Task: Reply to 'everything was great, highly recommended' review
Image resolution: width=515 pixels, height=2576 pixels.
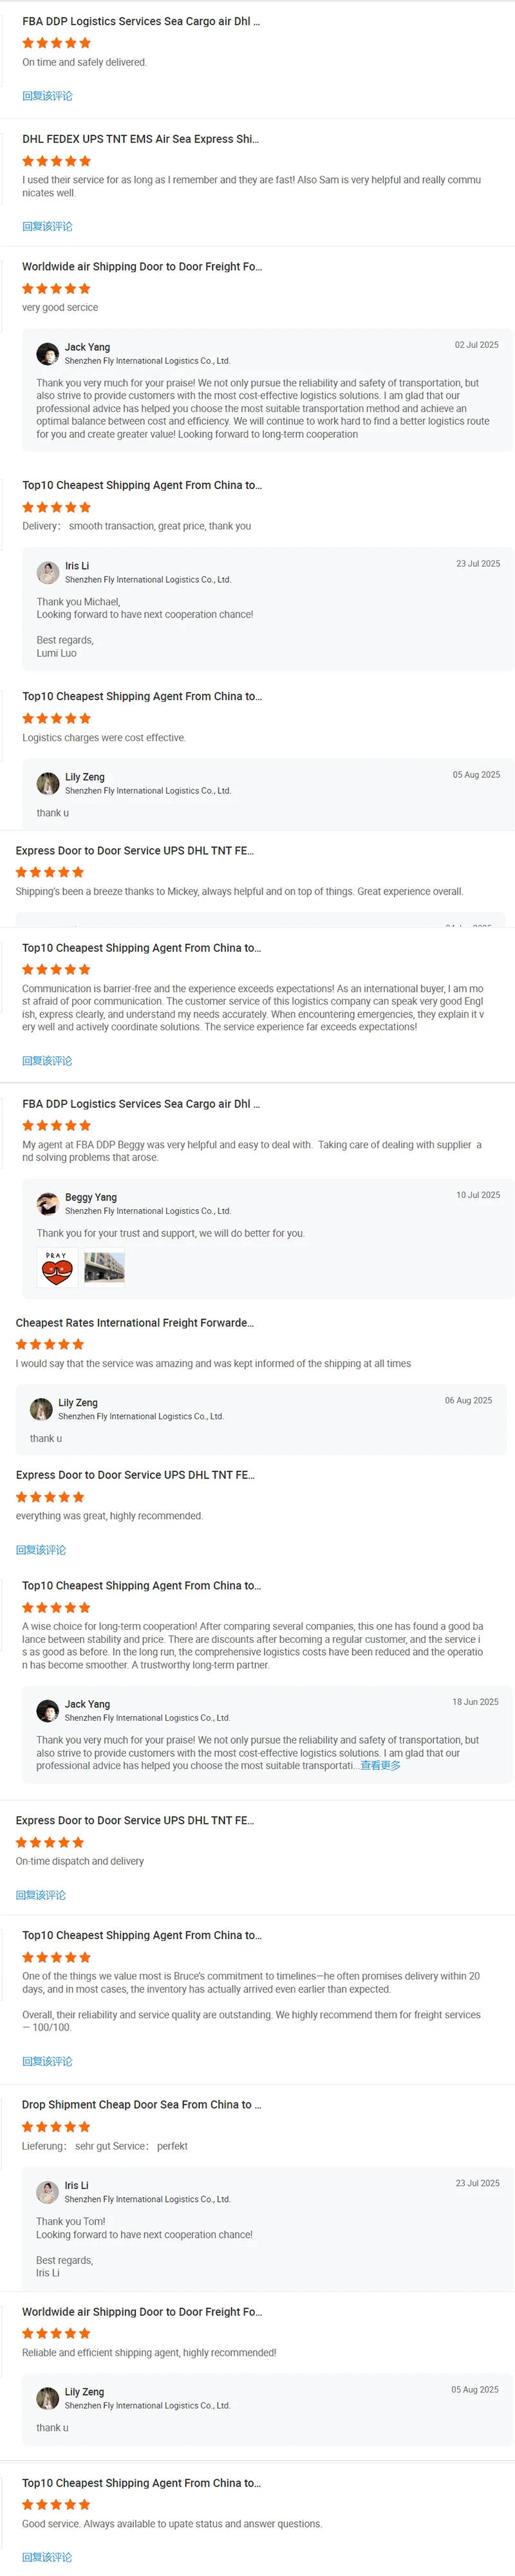Action: [x=41, y=1549]
